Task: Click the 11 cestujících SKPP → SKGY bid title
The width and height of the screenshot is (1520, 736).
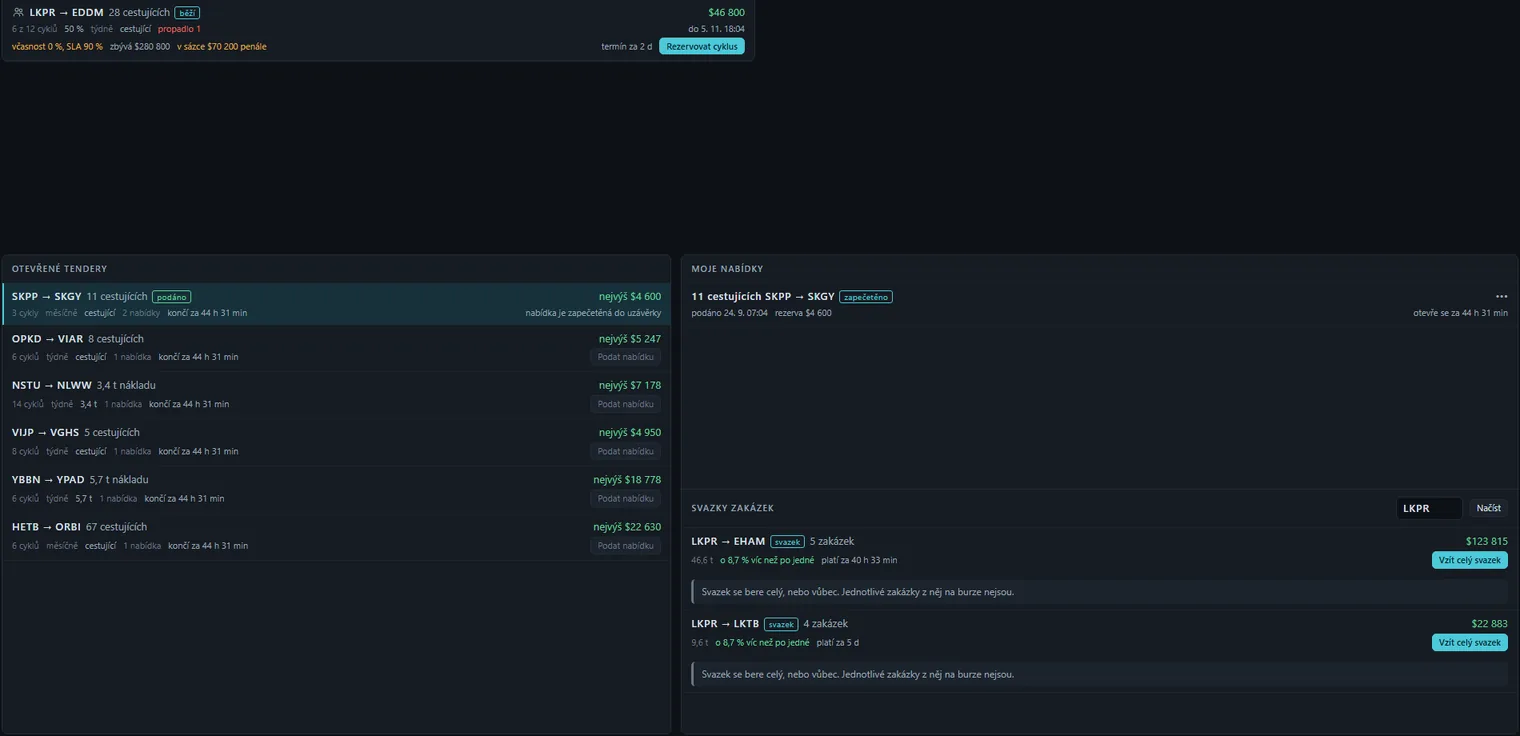Action: [763, 297]
